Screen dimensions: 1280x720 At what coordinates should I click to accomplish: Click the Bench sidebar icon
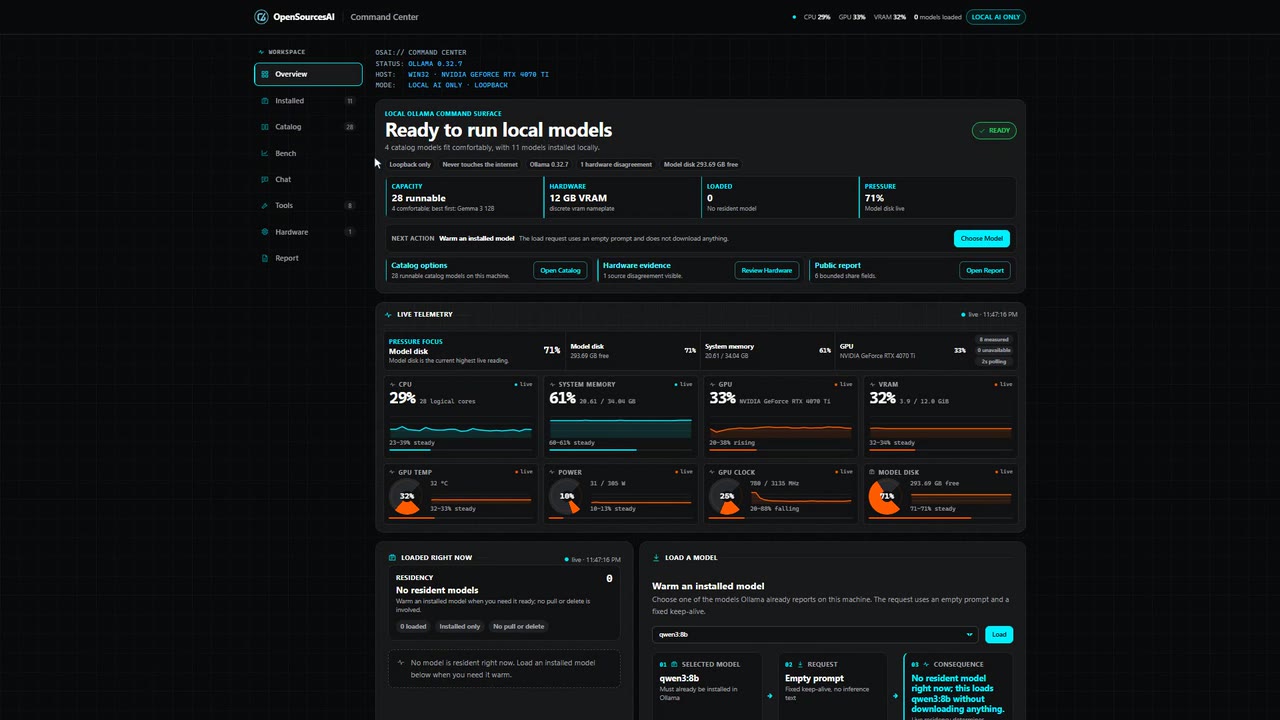tap(265, 153)
